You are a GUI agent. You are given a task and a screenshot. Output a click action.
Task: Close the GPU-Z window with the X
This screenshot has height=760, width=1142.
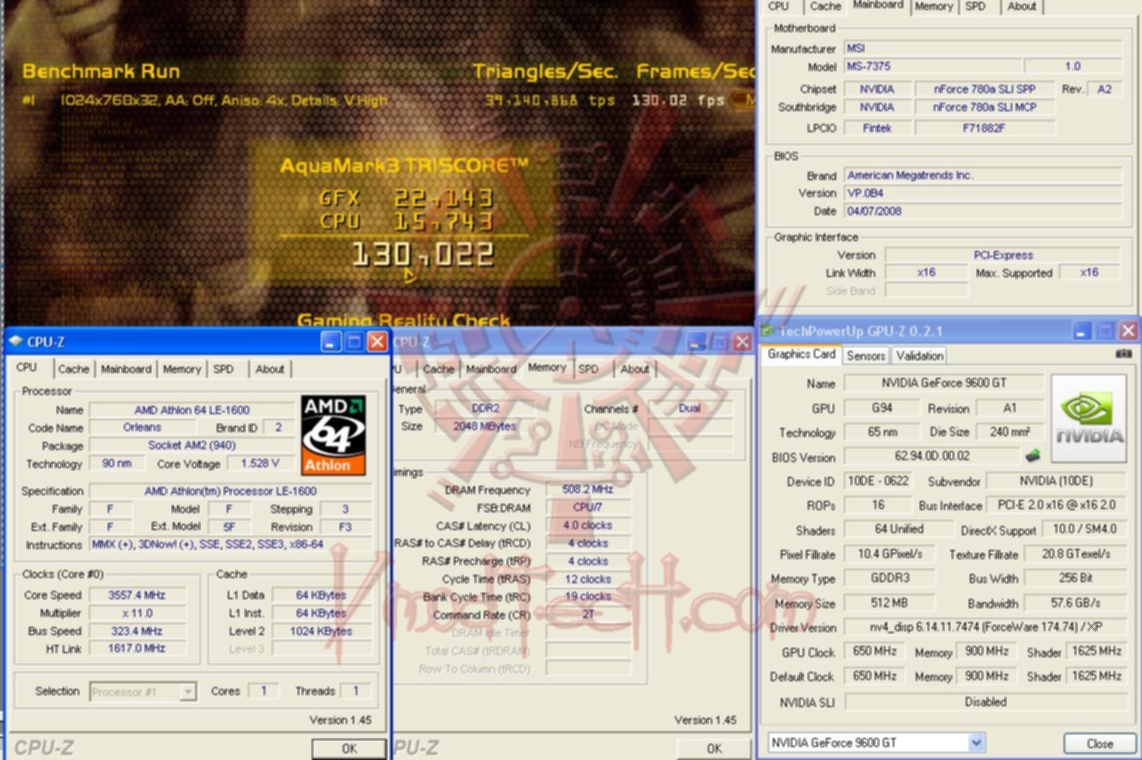tap(1128, 331)
